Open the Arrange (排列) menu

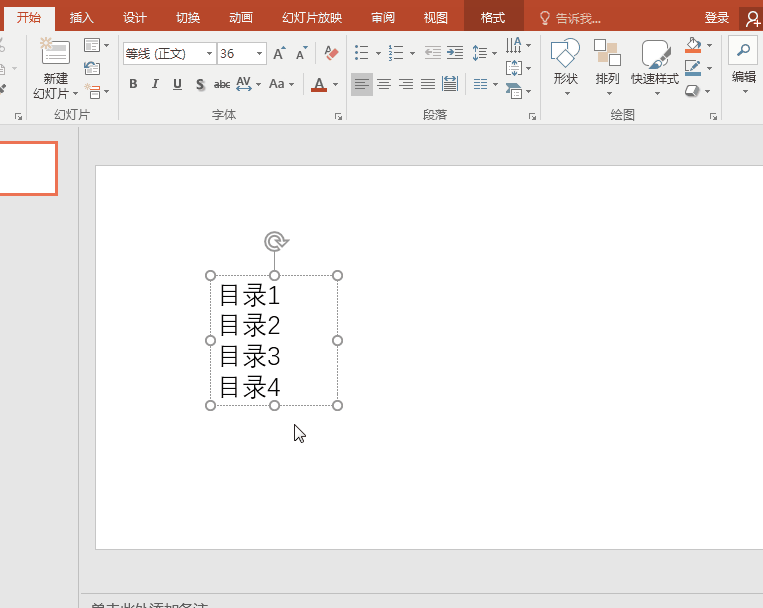click(x=607, y=62)
